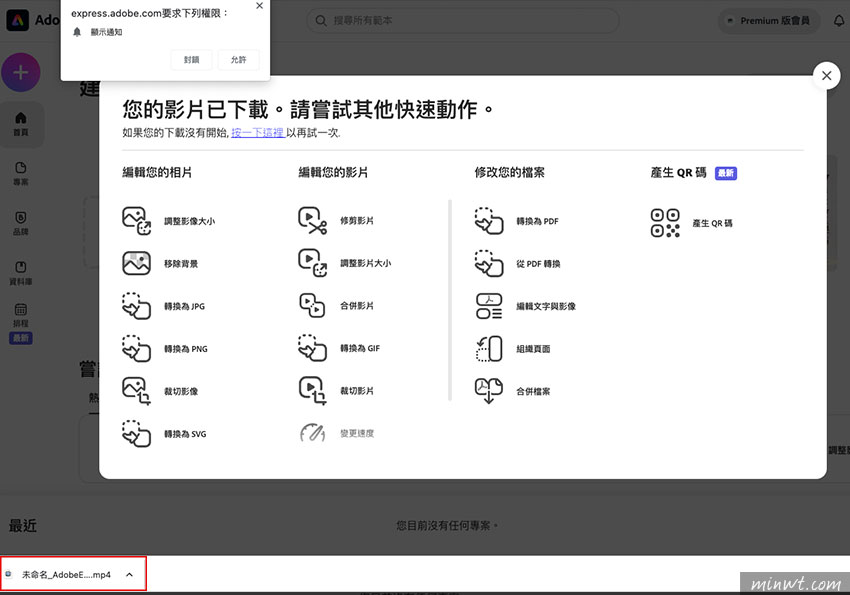Click the 裁切影片 label

pos(357,391)
